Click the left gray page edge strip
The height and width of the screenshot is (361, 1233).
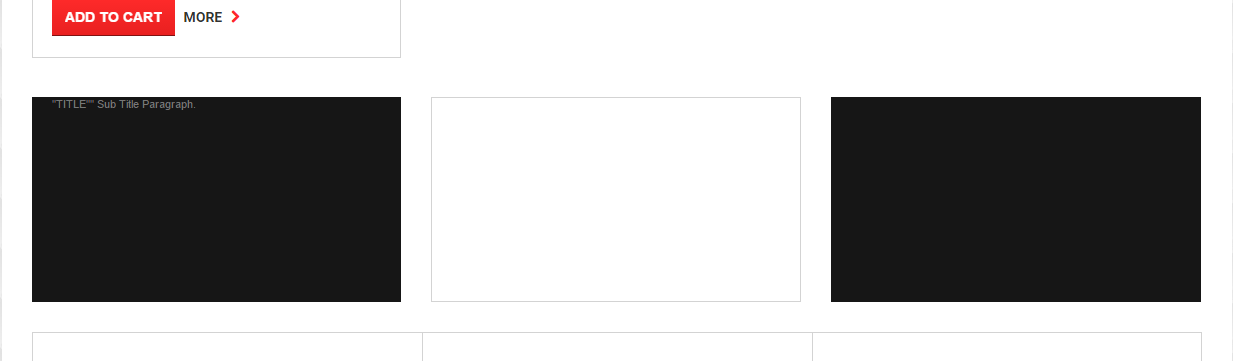pyautogui.click(x=2, y=180)
